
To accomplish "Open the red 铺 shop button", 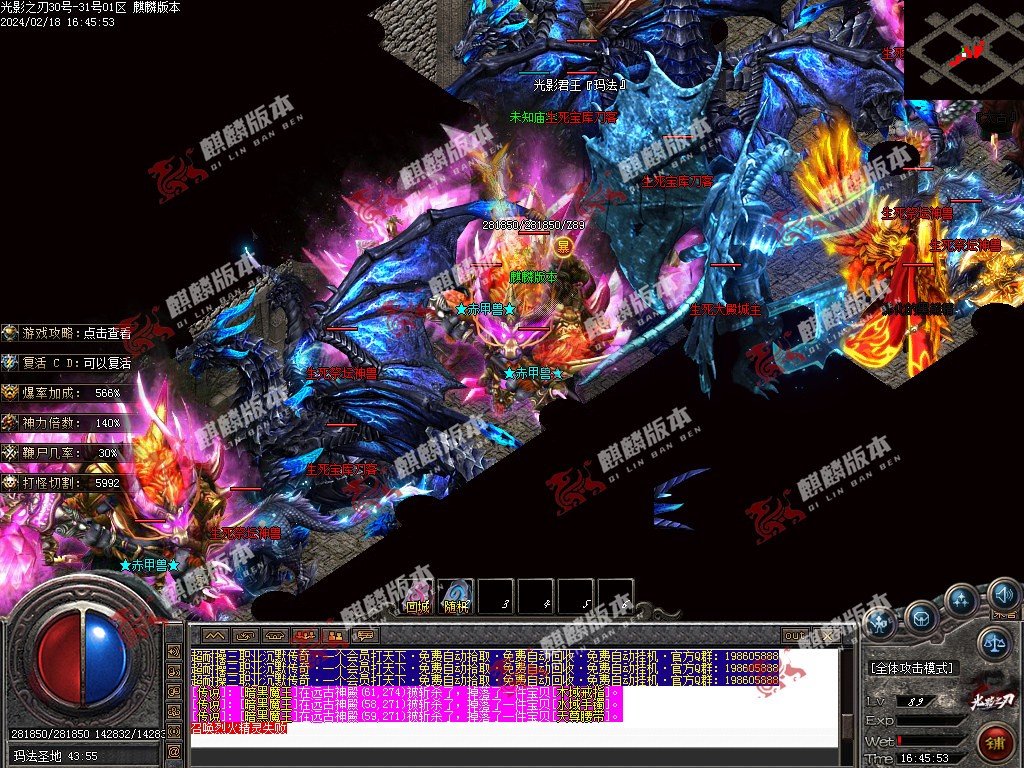I will [x=995, y=742].
